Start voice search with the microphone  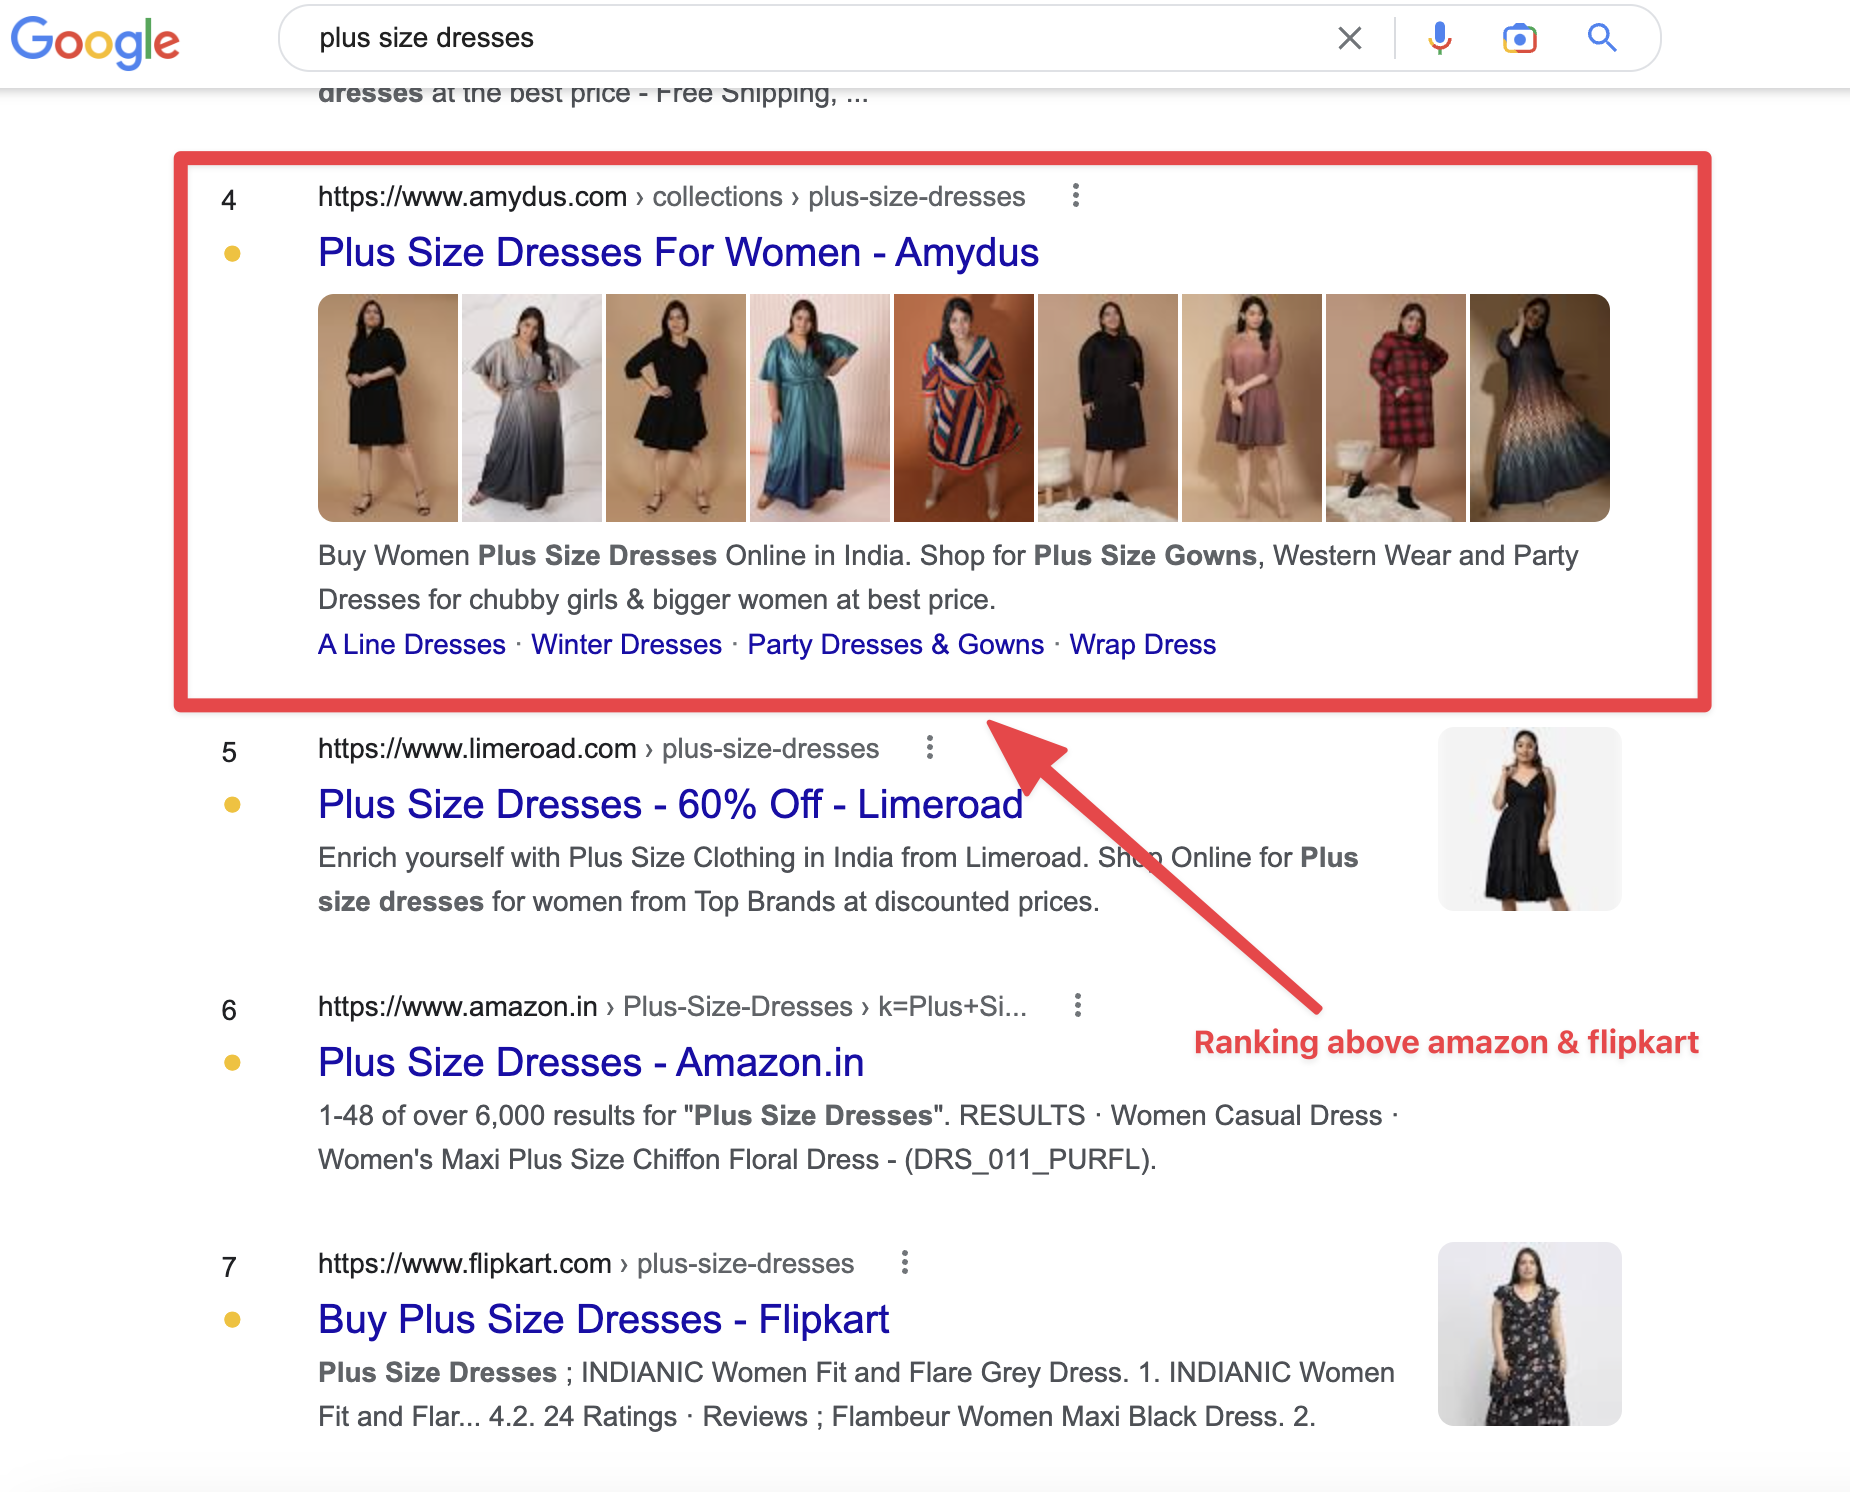[x=1439, y=39]
